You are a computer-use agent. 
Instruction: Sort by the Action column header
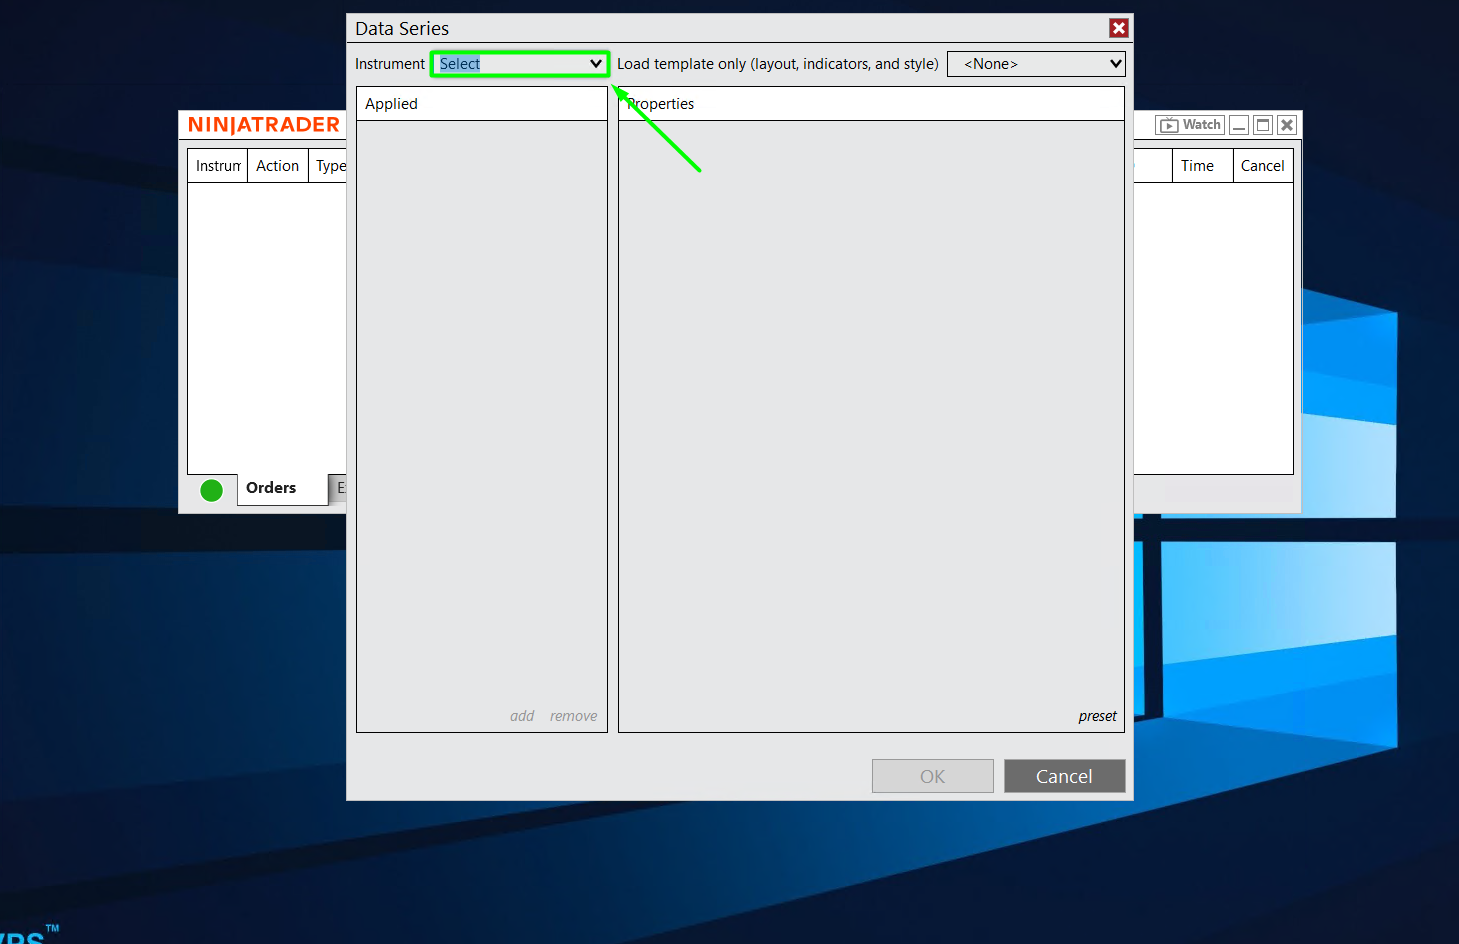[277, 166]
